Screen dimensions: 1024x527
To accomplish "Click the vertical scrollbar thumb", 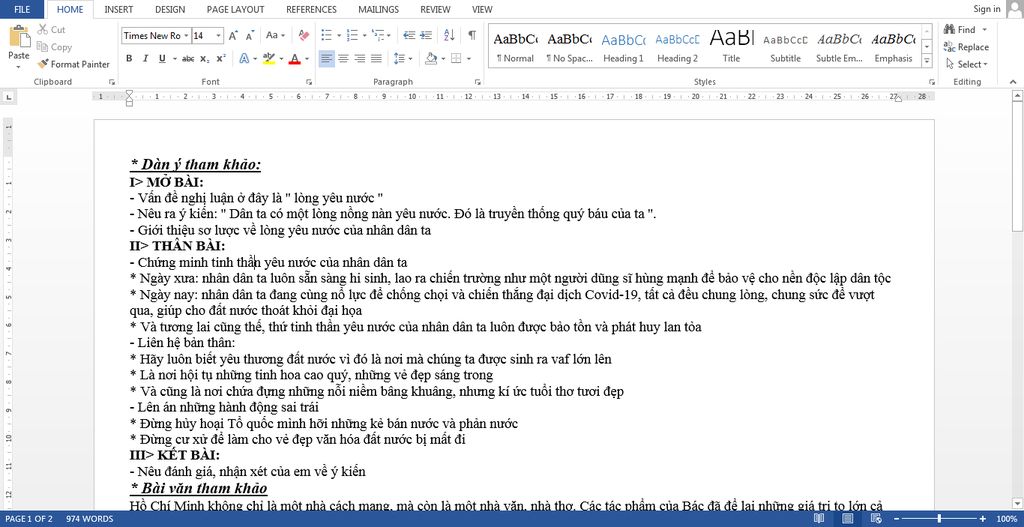I will pos(1017,167).
